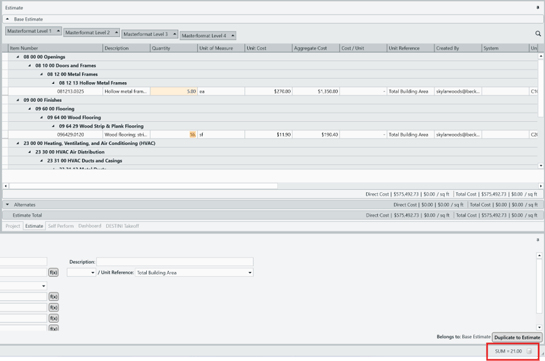Open the DESTINI Takeoff tab
Screen dimensions: 545x361
(122, 226)
